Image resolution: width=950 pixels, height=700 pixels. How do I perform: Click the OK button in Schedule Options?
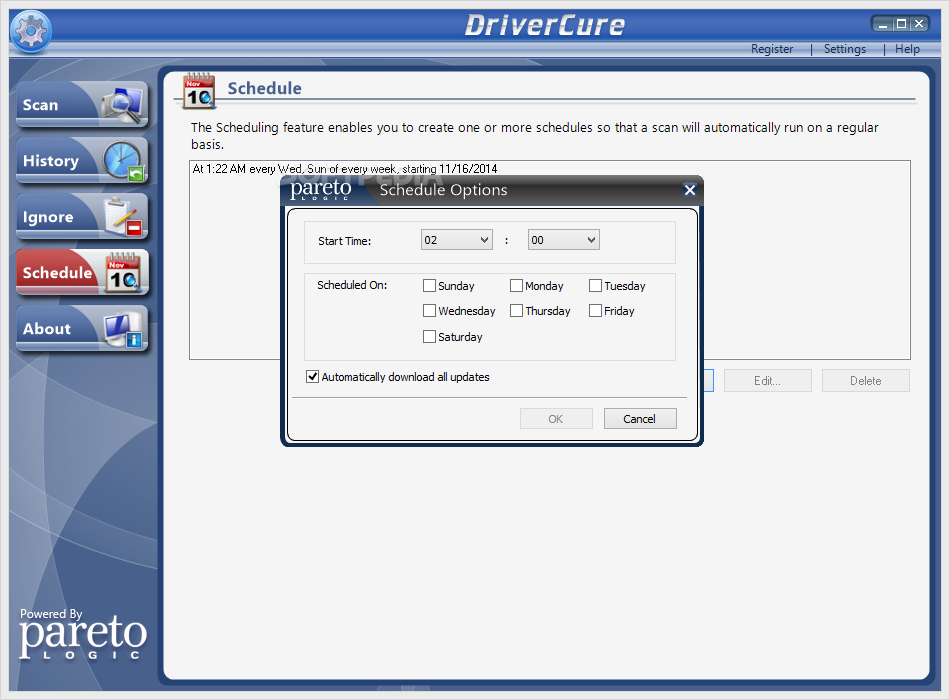tap(556, 419)
